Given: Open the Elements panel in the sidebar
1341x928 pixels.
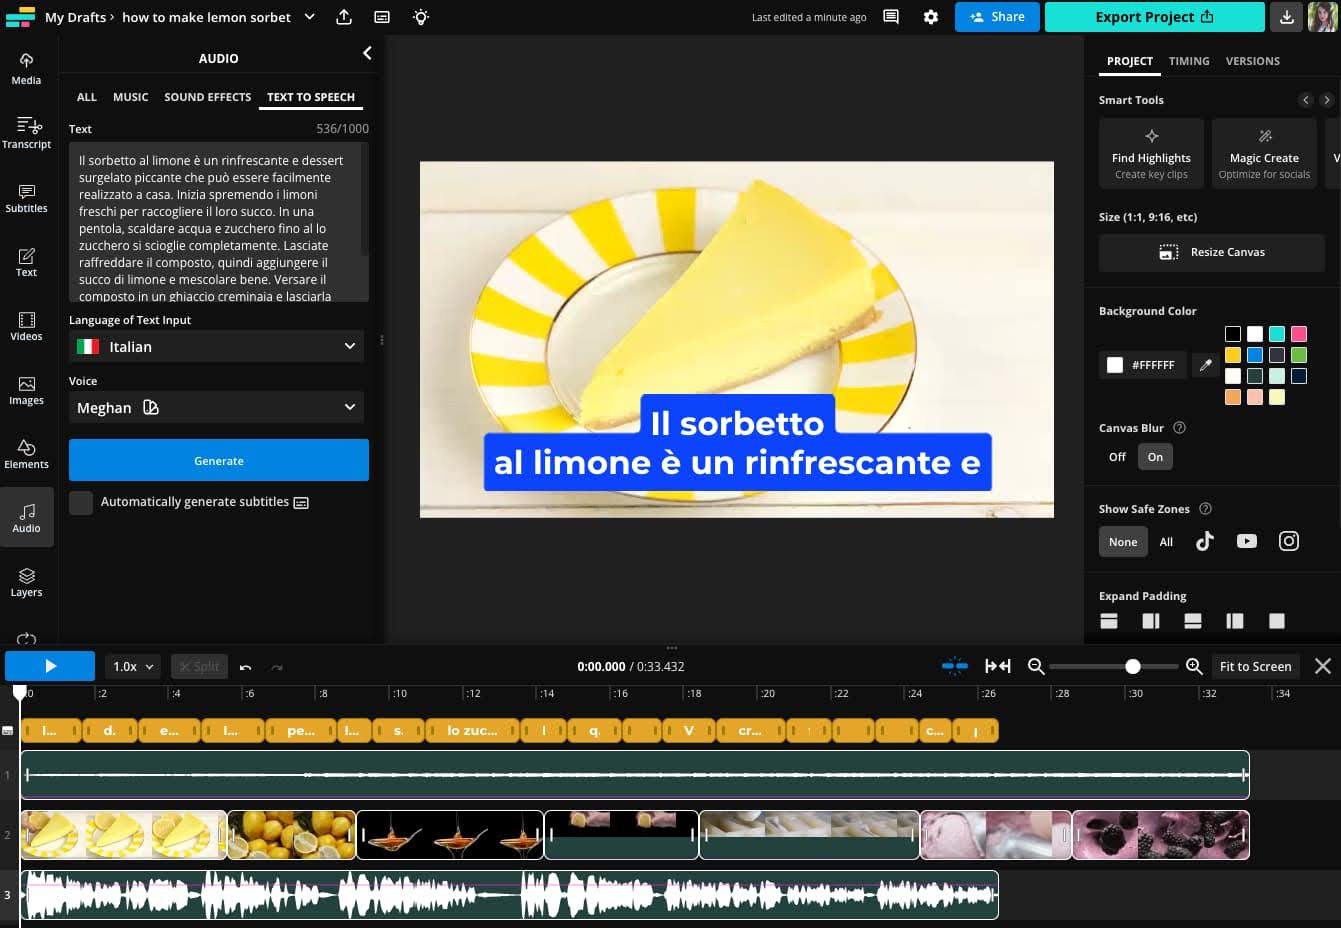Looking at the screenshot, I should tap(26, 453).
